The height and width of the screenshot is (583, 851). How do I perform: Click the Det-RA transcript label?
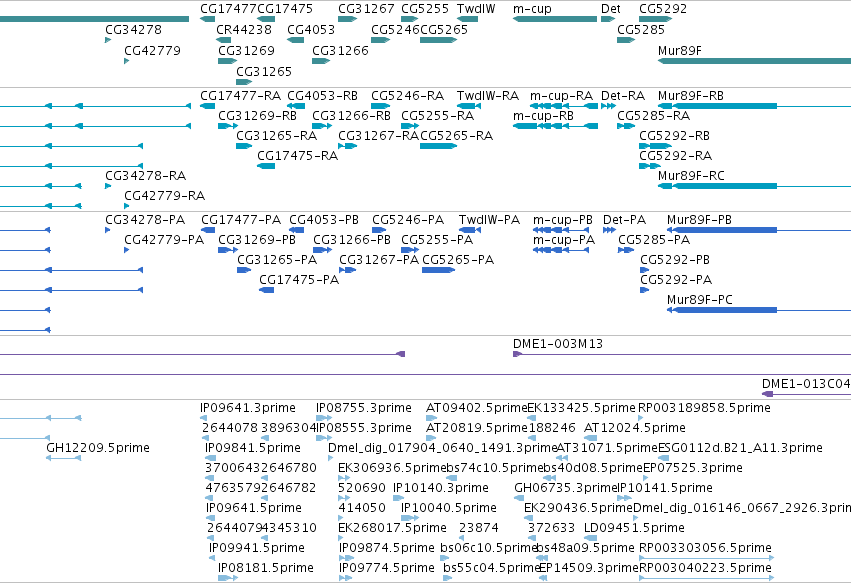pos(623,96)
